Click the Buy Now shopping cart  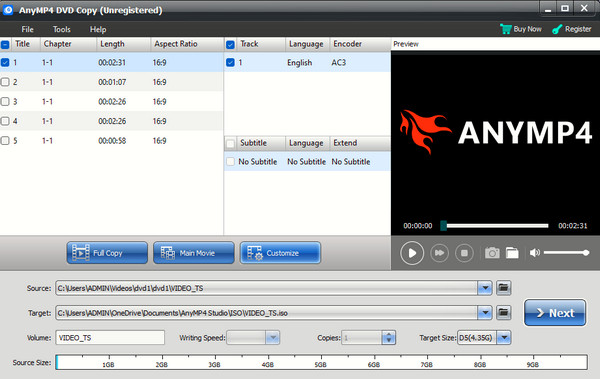[506, 29]
